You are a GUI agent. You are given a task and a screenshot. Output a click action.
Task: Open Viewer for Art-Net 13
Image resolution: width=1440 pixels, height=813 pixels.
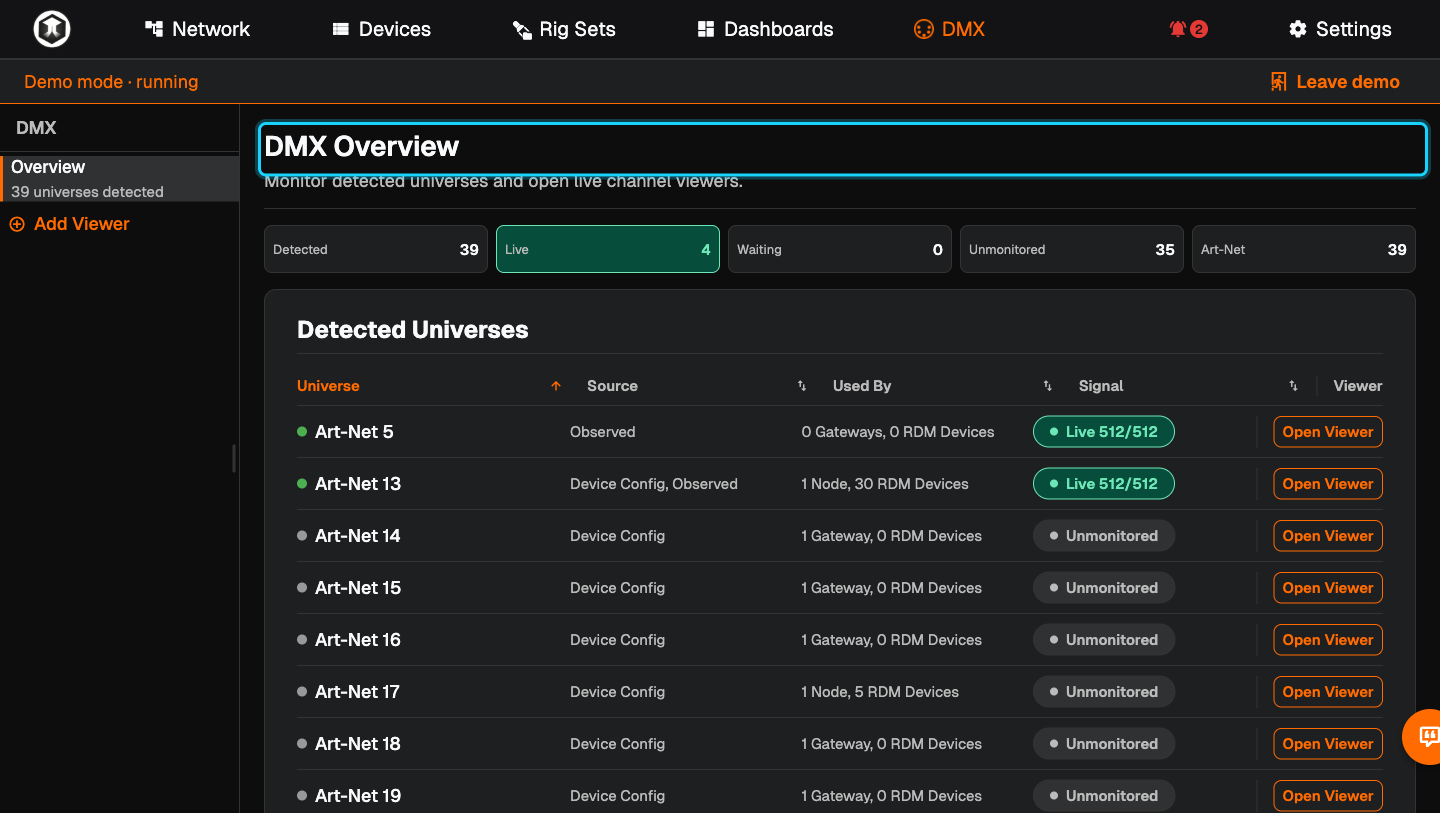point(1328,484)
